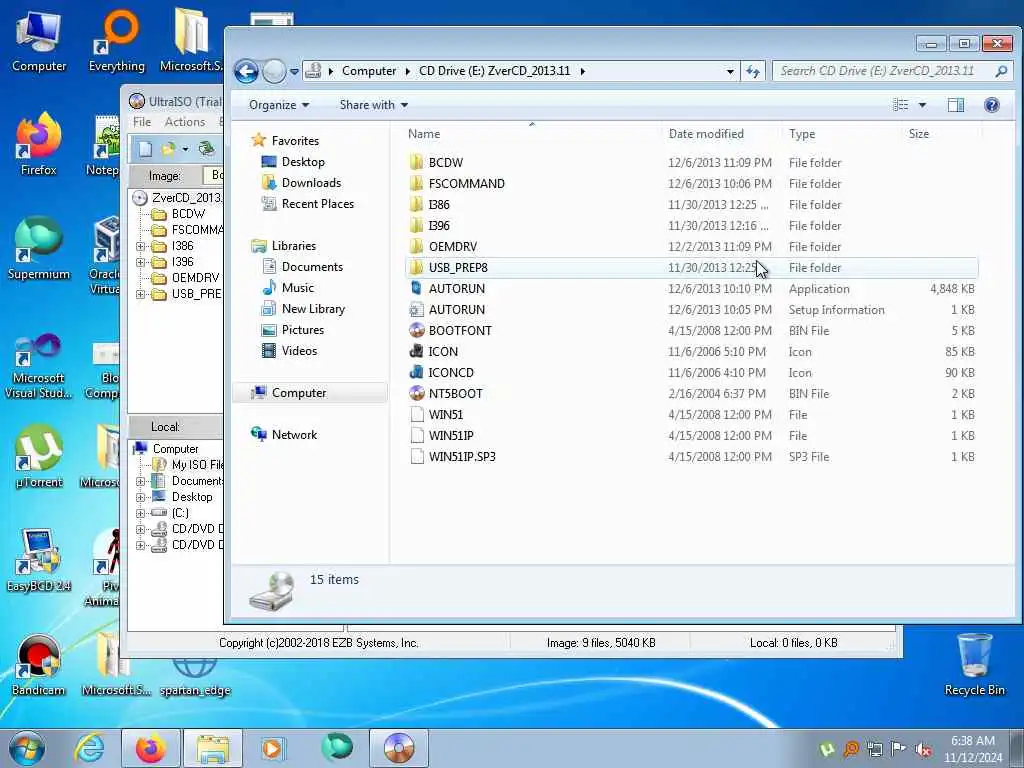The image size is (1024, 768).
Task: Expand USB_PRE node in UltraISO image tree
Action: coord(140,295)
